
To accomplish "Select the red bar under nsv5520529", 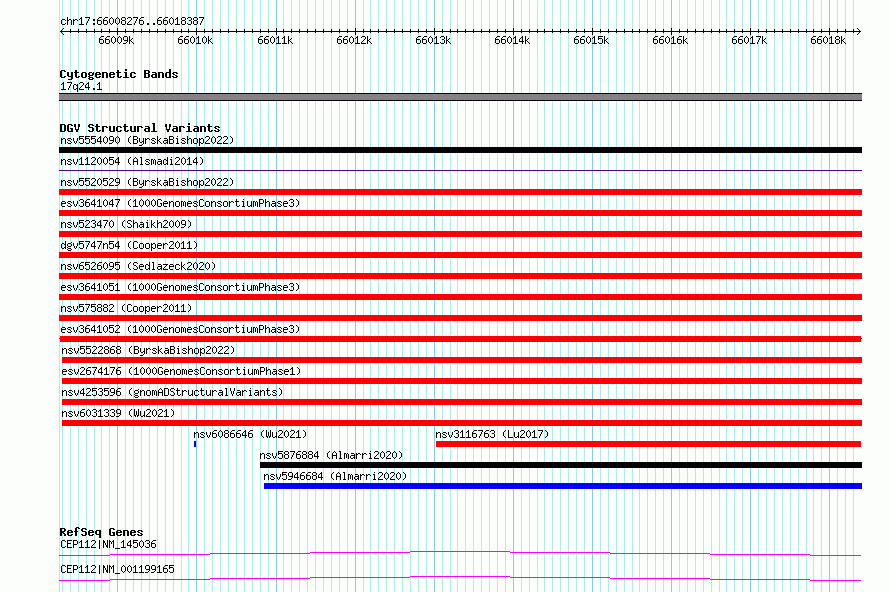I will [x=460, y=192].
